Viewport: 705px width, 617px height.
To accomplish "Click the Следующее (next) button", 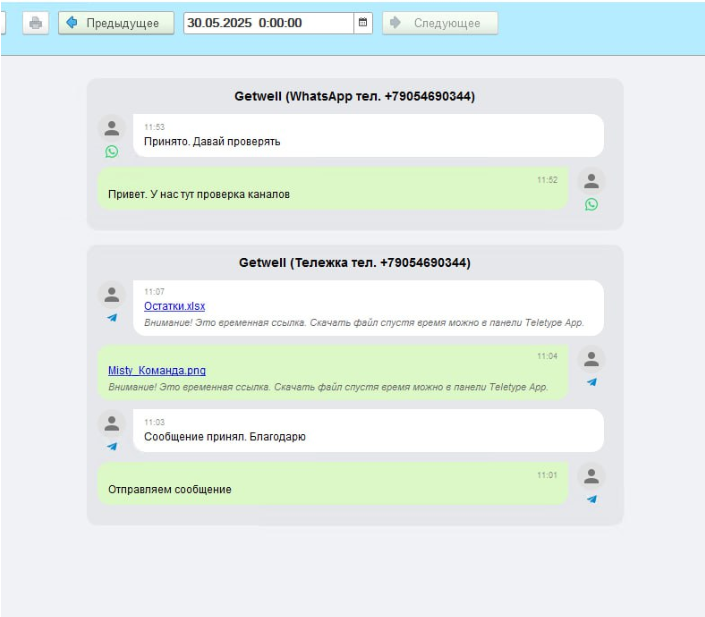I will click(x=440, y=23).
